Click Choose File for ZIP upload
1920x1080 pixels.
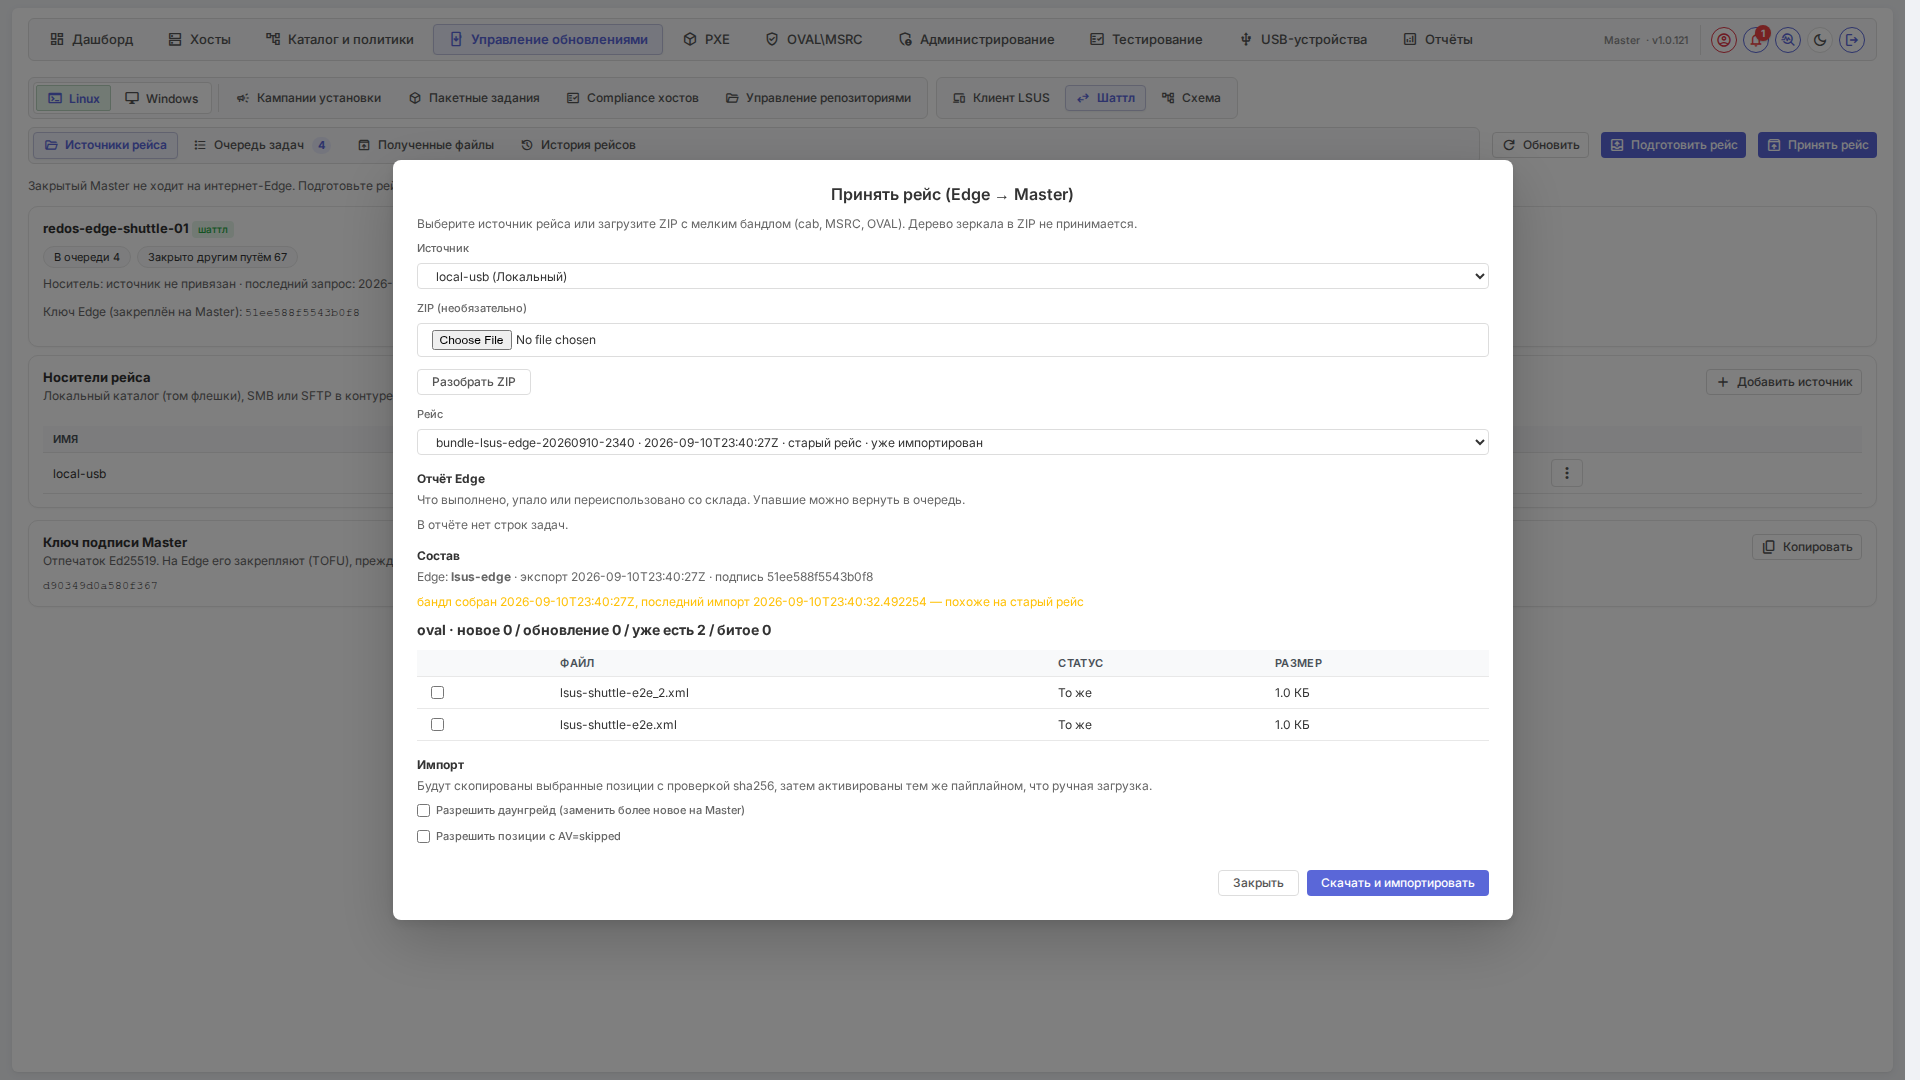[x=471, y=340]
